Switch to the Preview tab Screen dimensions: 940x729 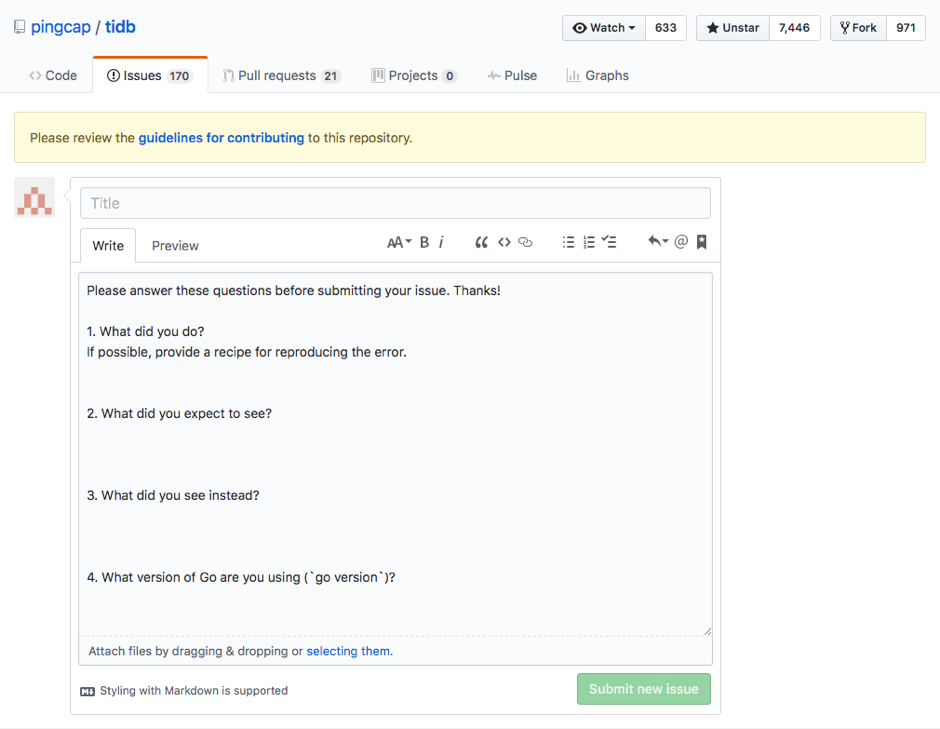click(175, 246)
